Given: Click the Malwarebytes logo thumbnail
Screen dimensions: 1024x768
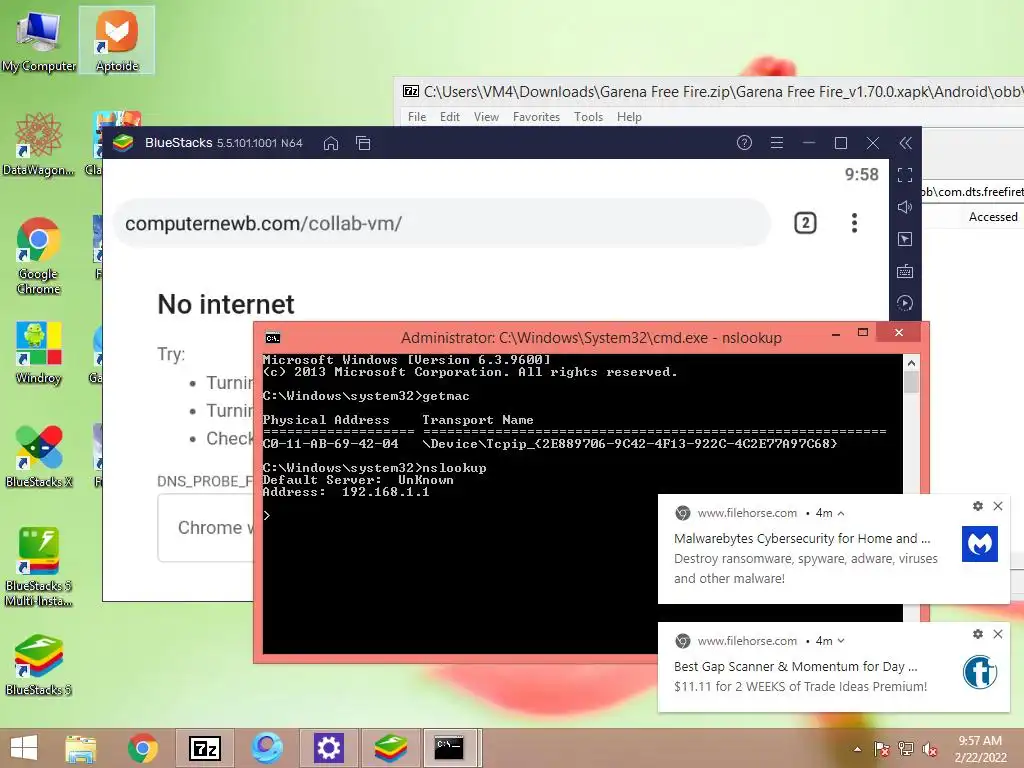Looking at the screenshot, I should [980, 544].
